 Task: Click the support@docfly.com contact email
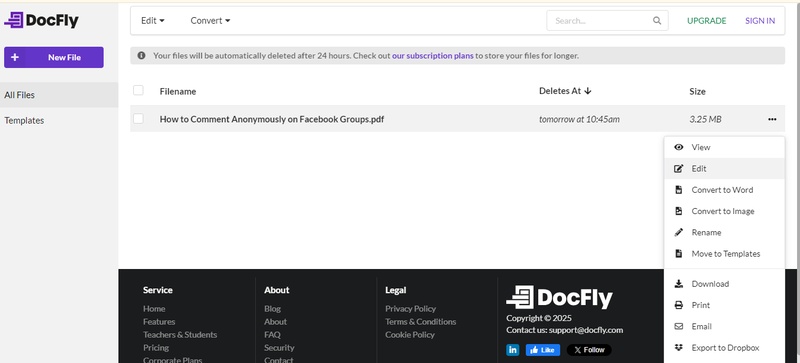tap(586, 330)
